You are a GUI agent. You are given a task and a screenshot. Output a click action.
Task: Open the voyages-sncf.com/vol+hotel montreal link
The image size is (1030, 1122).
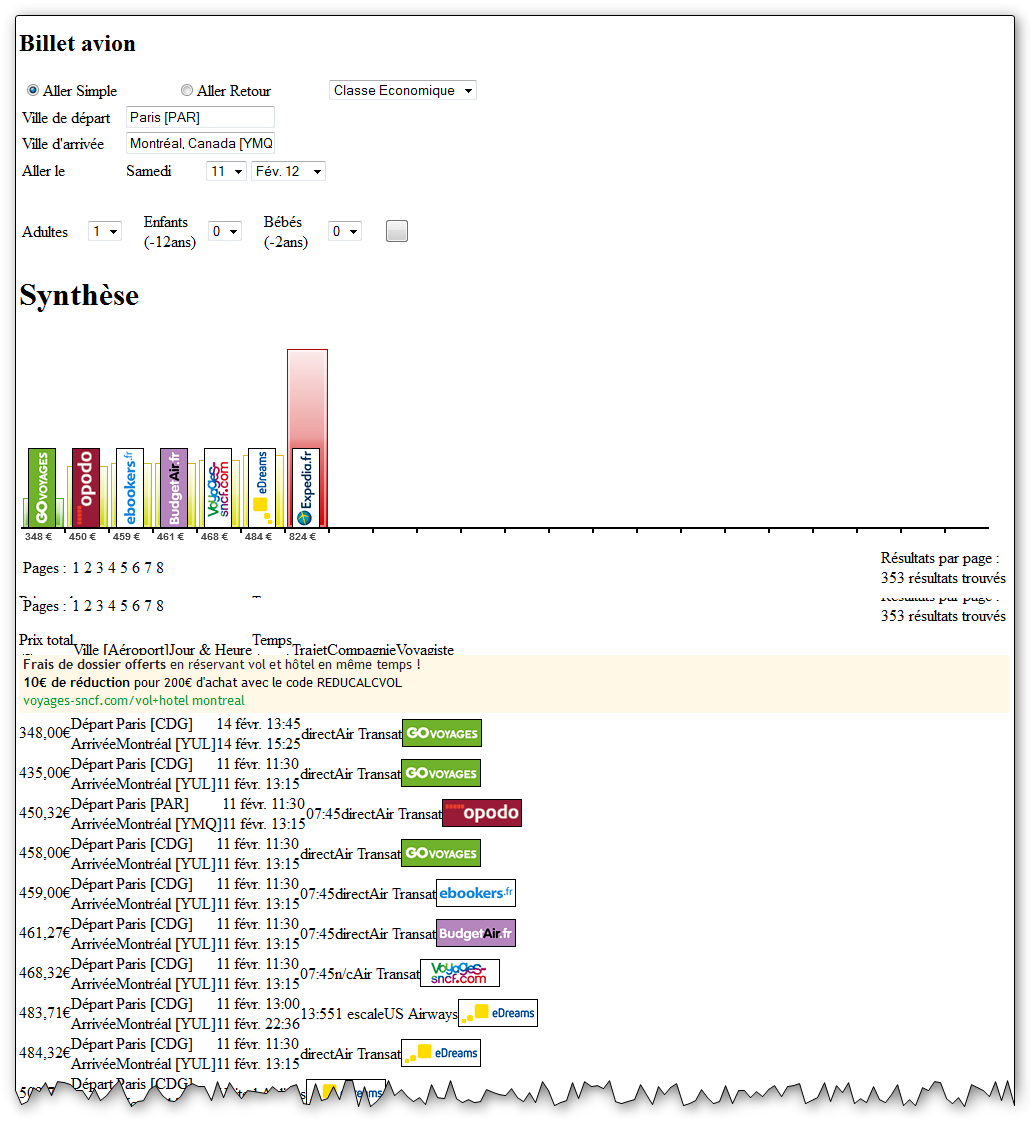tap(134, 701)
